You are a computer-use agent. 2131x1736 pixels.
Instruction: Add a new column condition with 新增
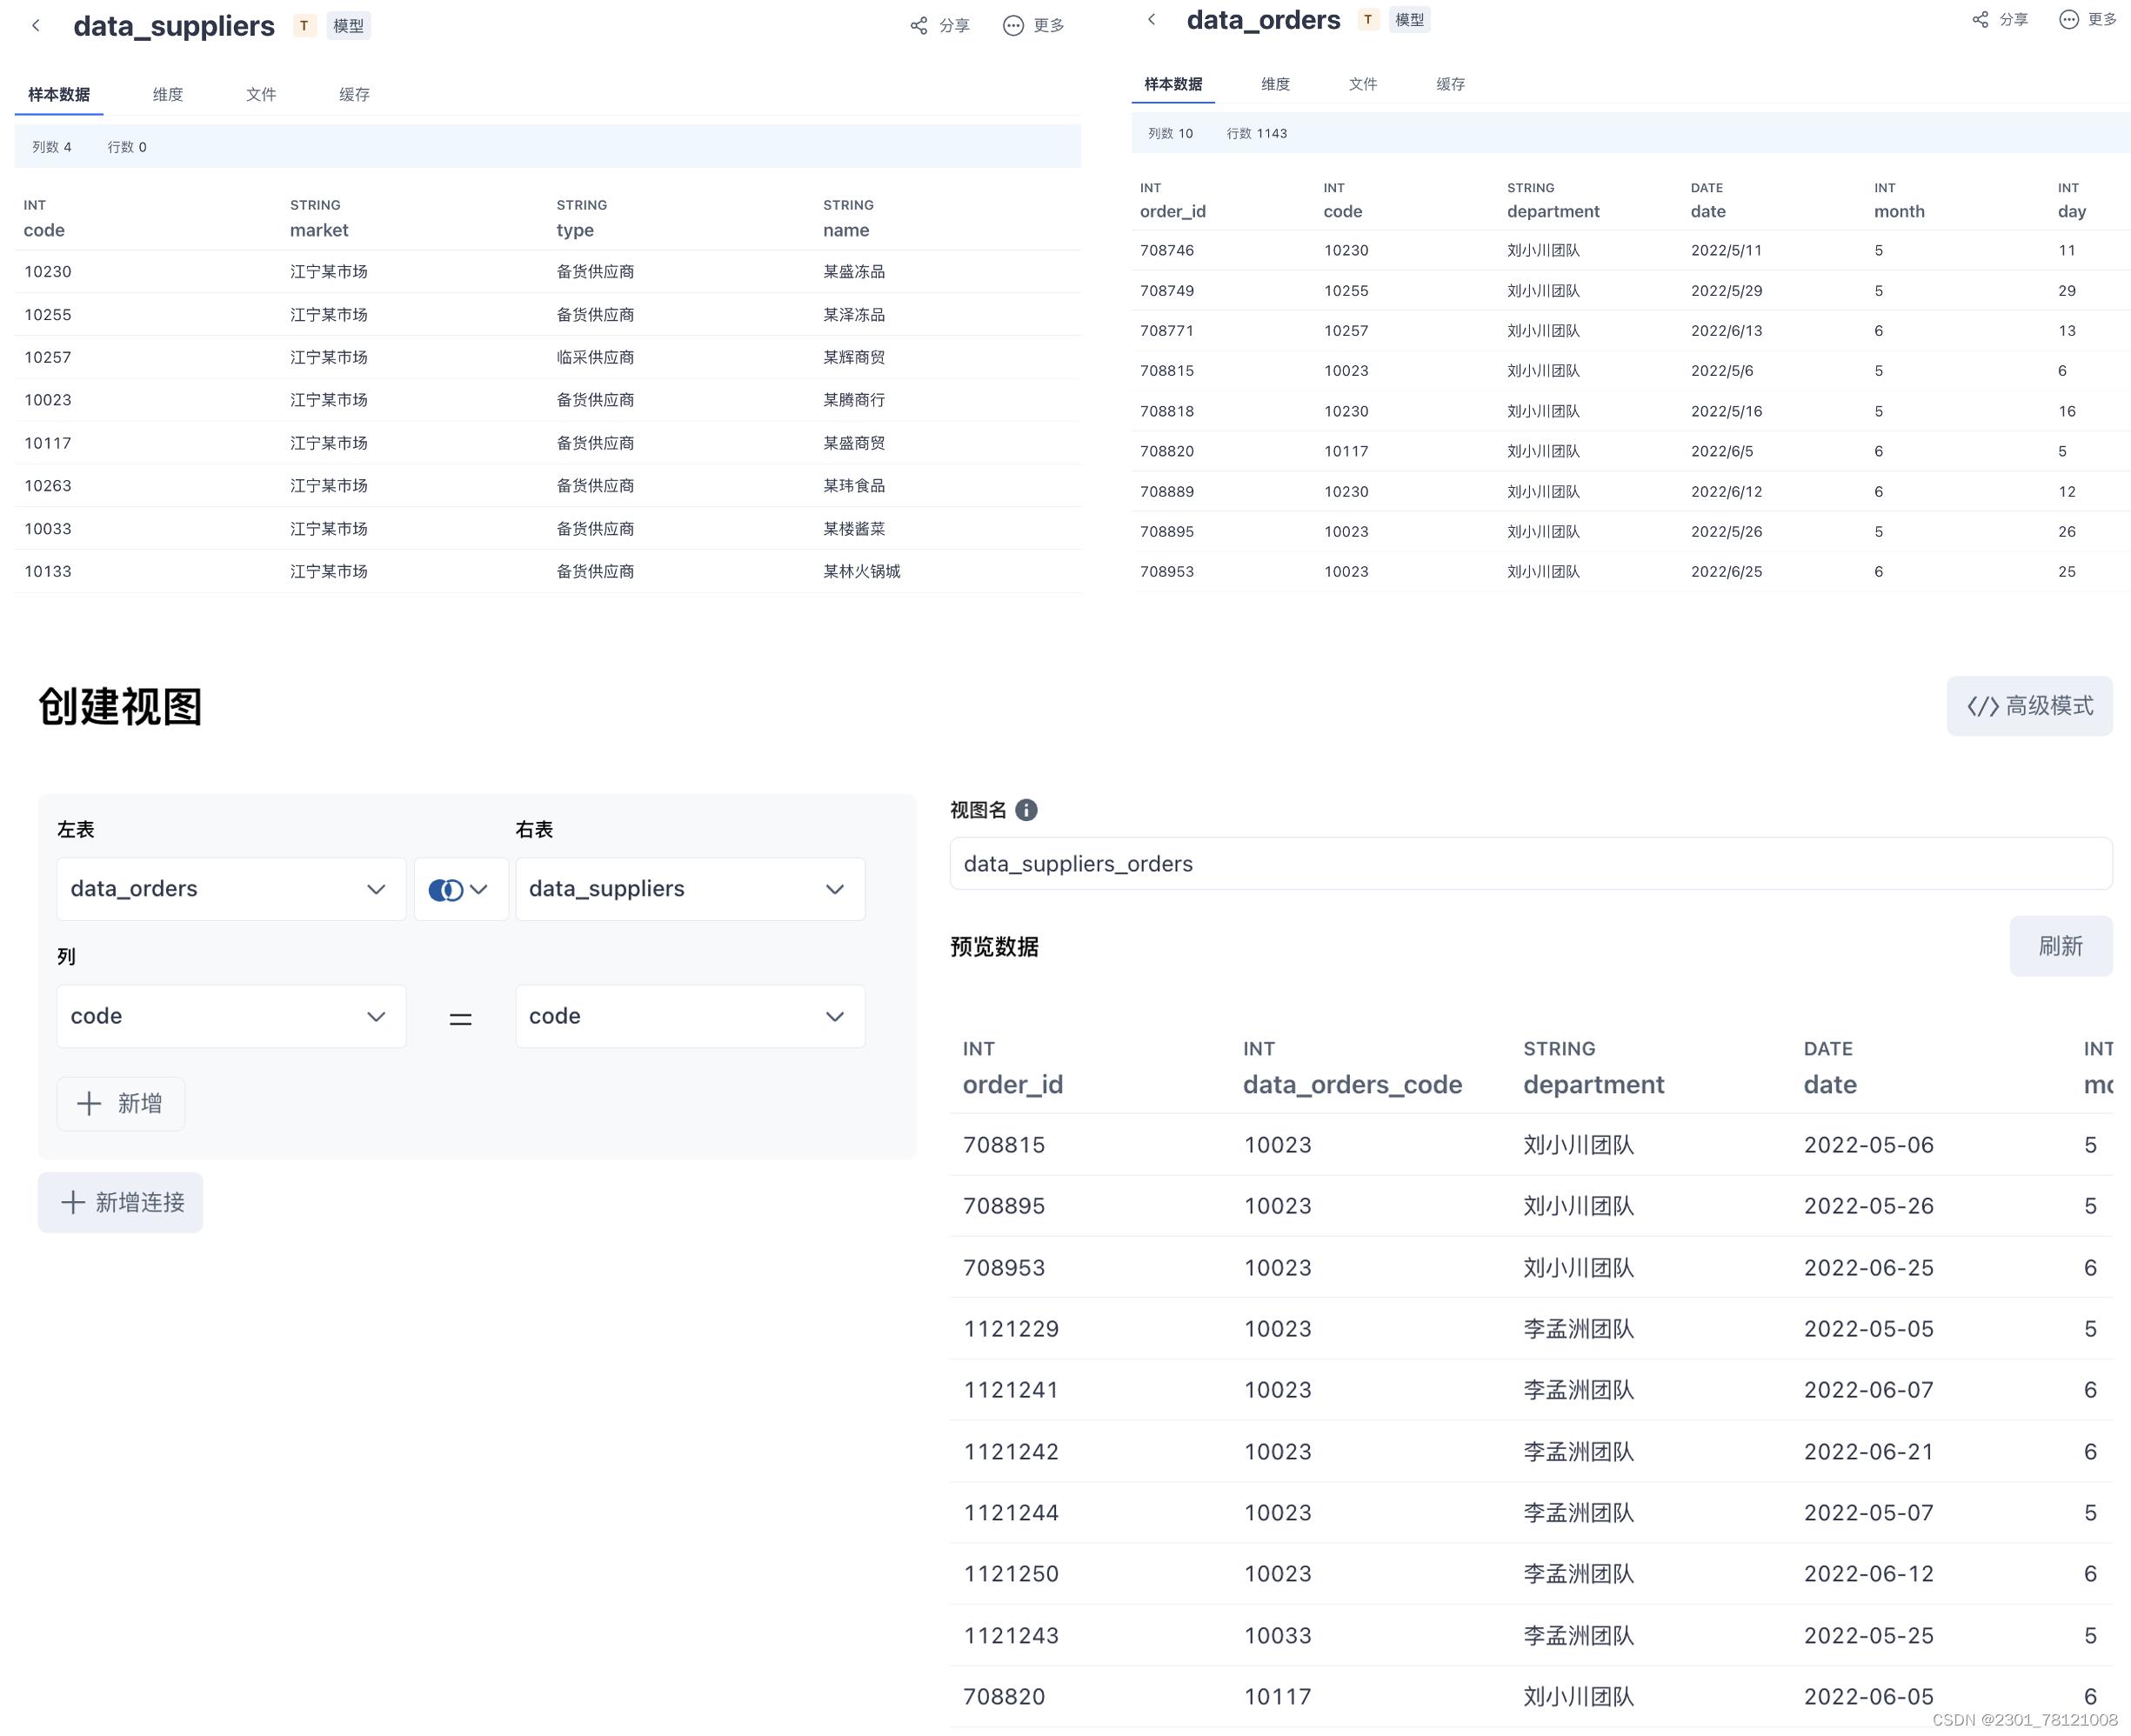(x=121, y=1103)
